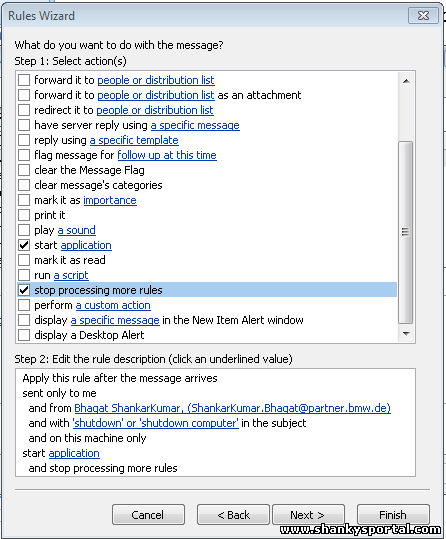Uncheck the 'start application' checkbox
This screenshot has width=446, height=539.
[x=24, y=245]
